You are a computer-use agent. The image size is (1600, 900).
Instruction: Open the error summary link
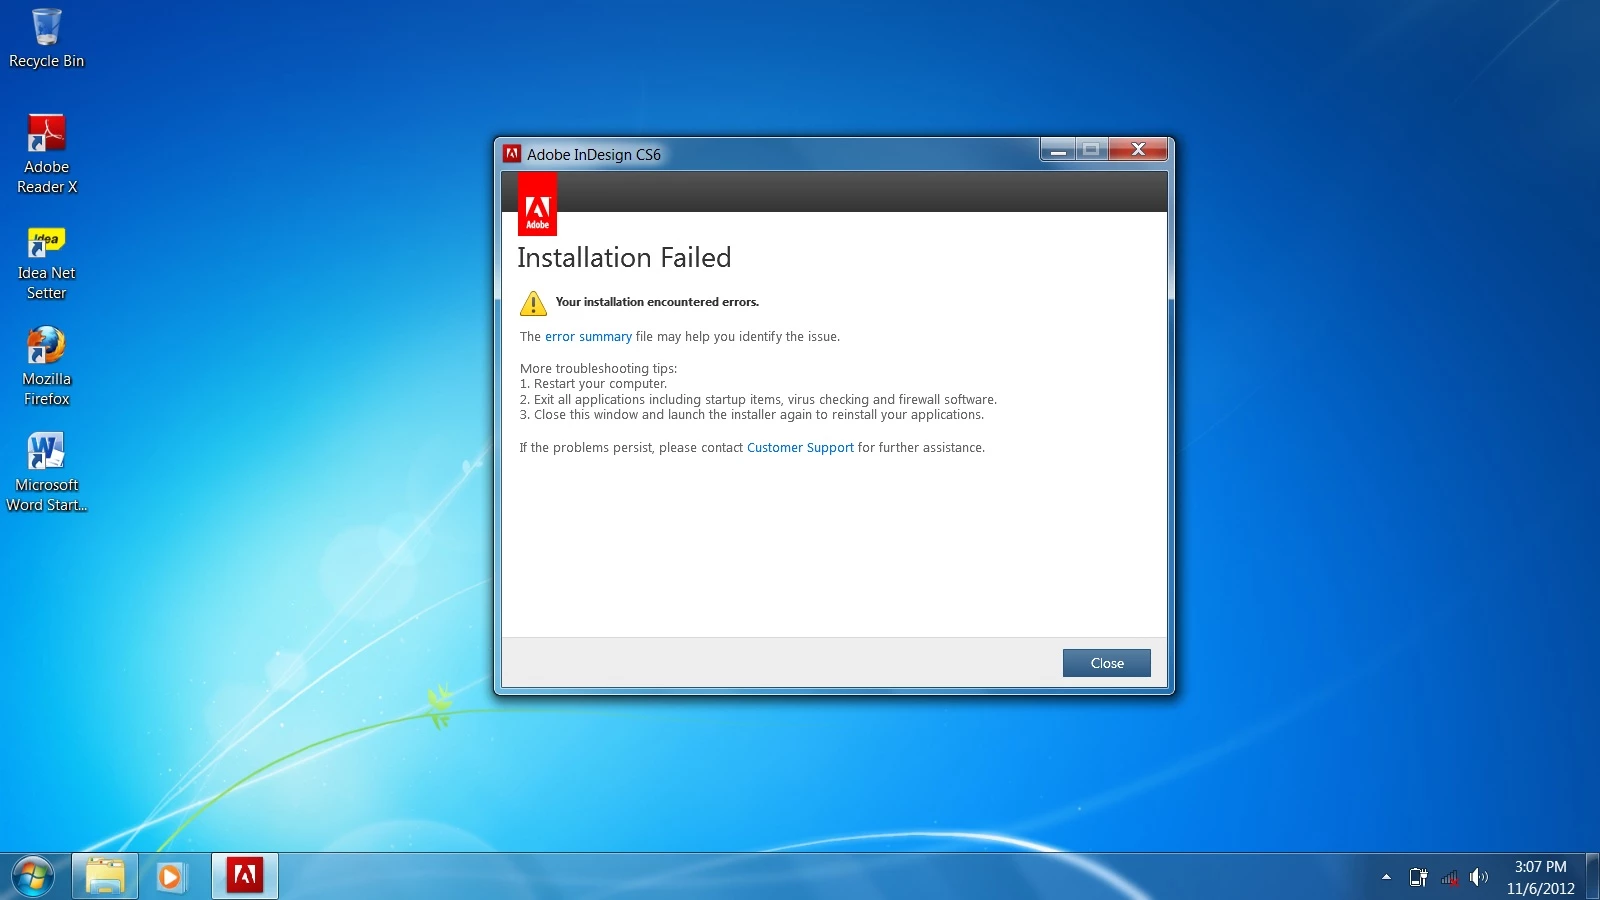click(588, 337)
